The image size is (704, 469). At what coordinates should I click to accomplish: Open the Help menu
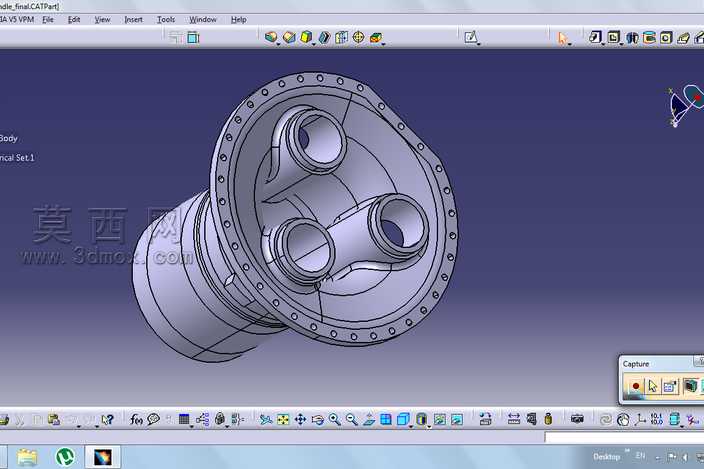[x=238, y=20]
